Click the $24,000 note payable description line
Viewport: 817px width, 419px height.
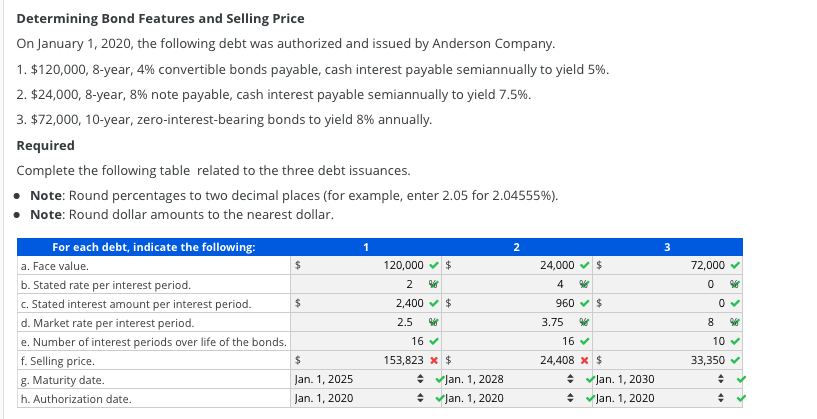274,95
